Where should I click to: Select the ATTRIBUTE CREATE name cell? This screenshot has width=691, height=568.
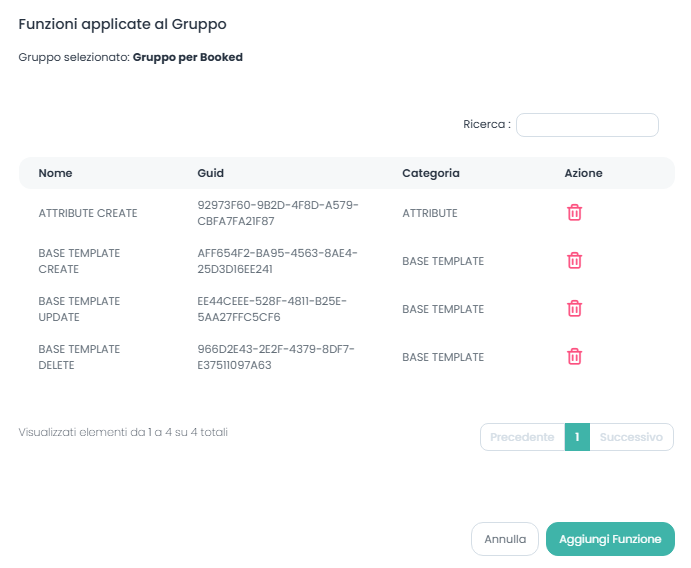pyautogui.click(x=88, y=213)
